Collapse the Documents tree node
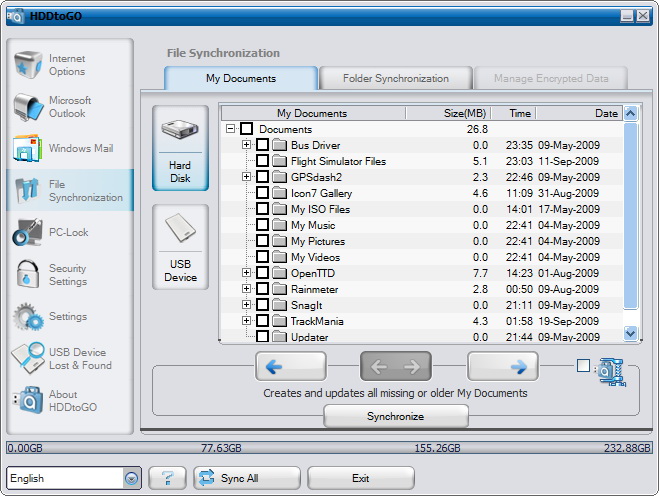This screenshot has height=496, width=659. 230,129
